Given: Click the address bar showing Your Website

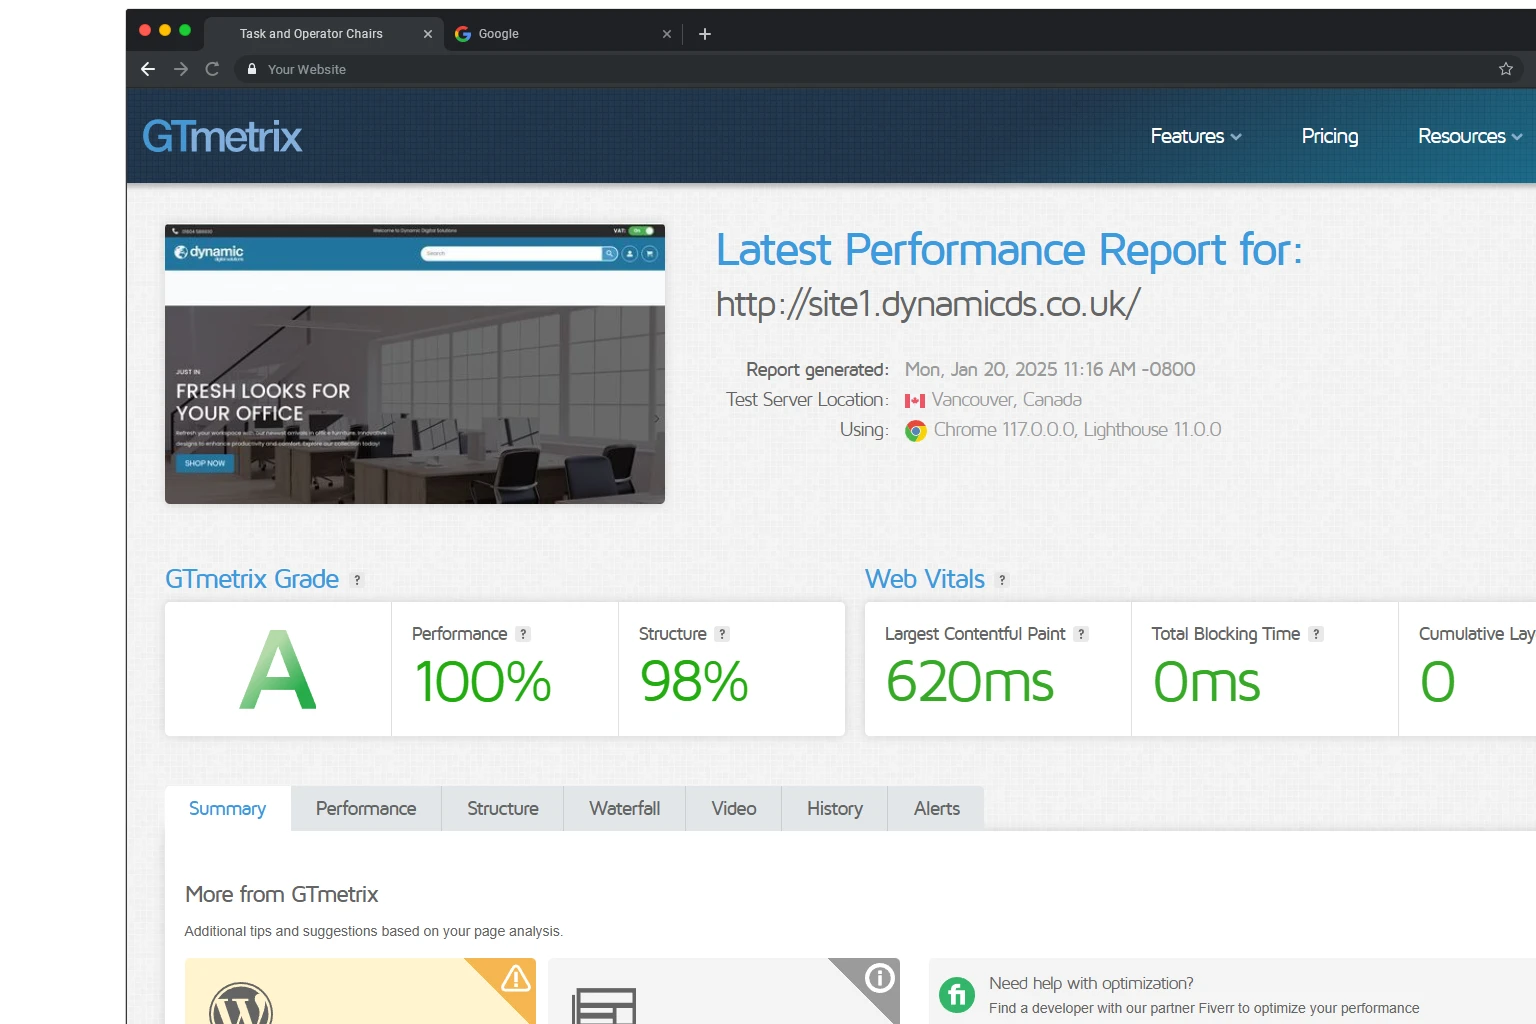Looking at the screenshot, I should (880, 69).
